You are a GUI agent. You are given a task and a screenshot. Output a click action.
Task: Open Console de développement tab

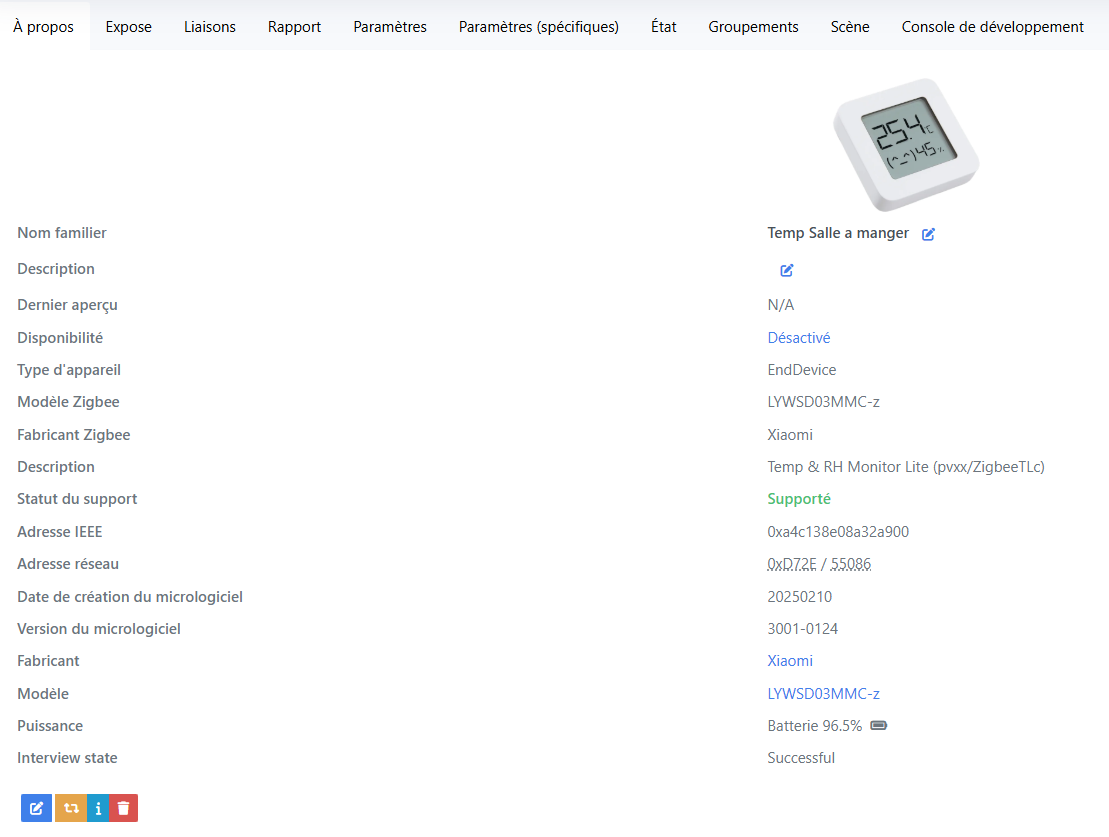pyautogui.click(x=992, y=27)
